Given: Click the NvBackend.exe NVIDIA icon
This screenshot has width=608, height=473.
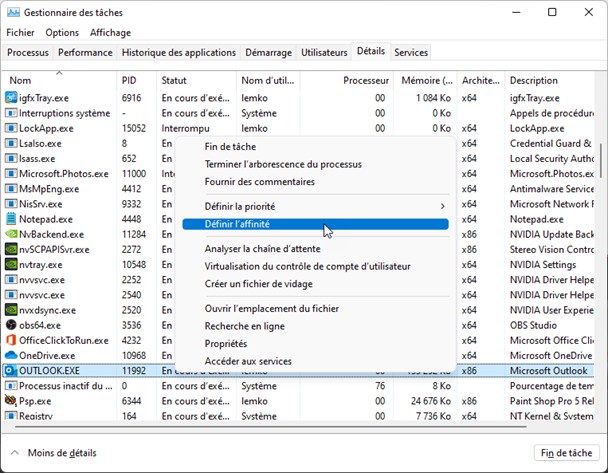Looking at the screenshot, I should pos(10,234).
